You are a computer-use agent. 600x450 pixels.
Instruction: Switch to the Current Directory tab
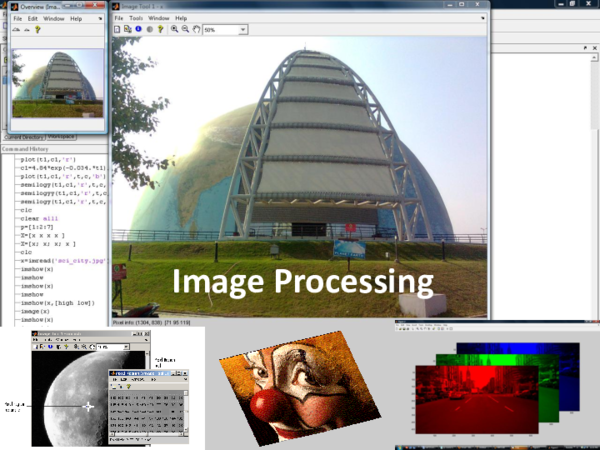pyautogui.click(x=24, y=137)
